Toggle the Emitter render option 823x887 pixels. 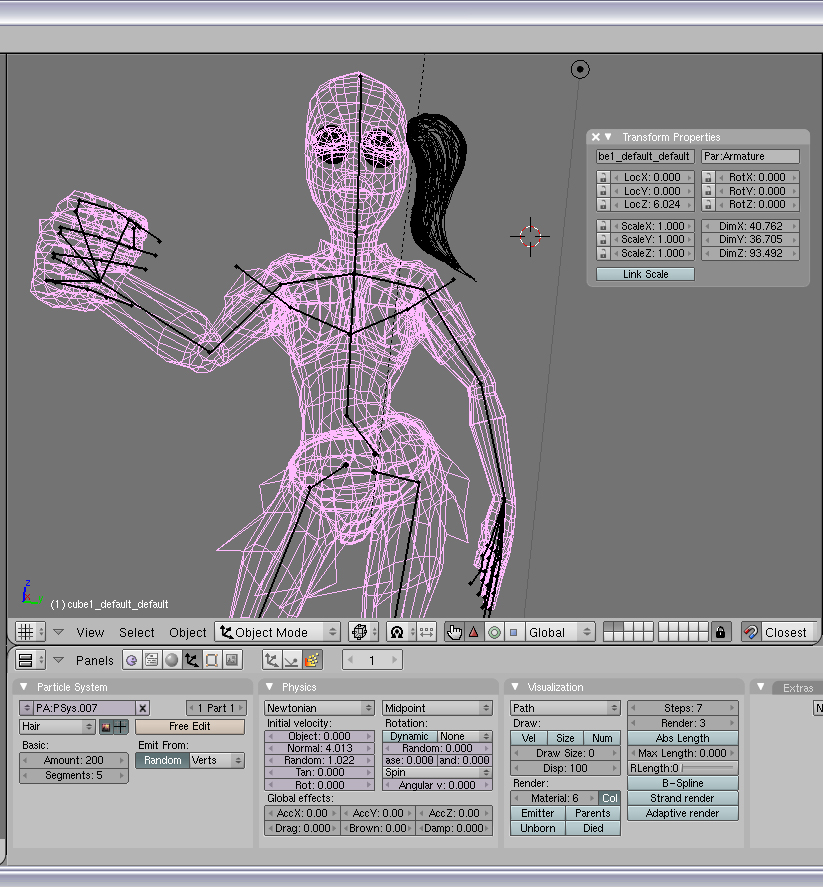tap(538, 813)
